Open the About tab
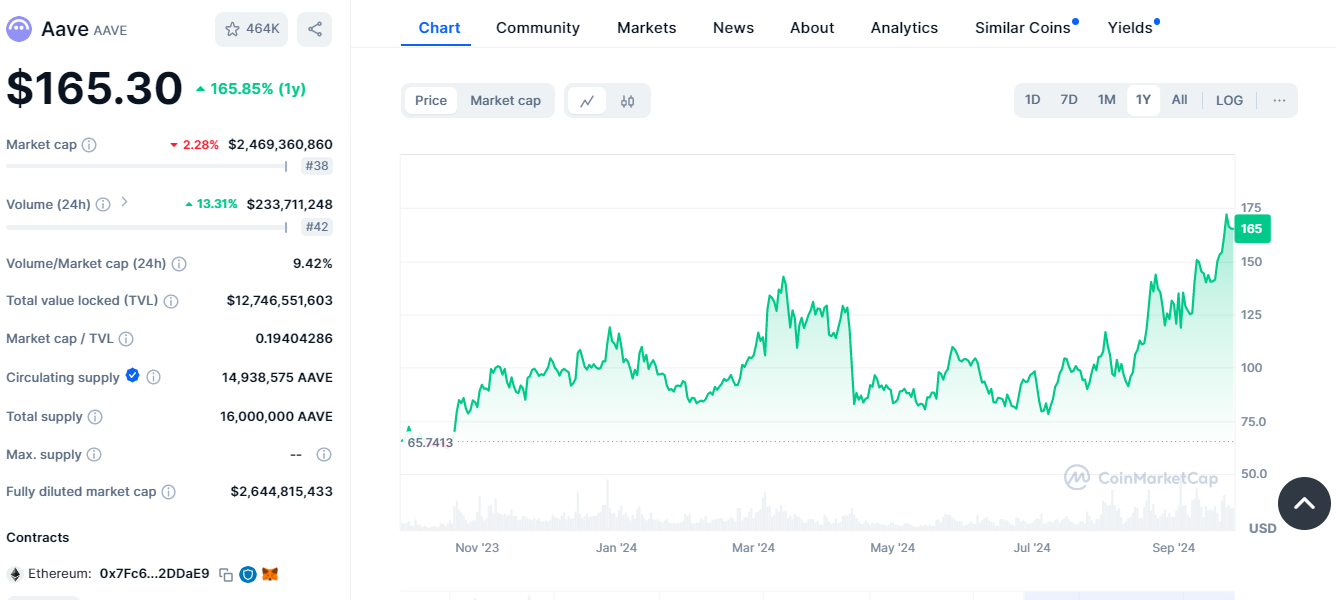 coord(812,28)
